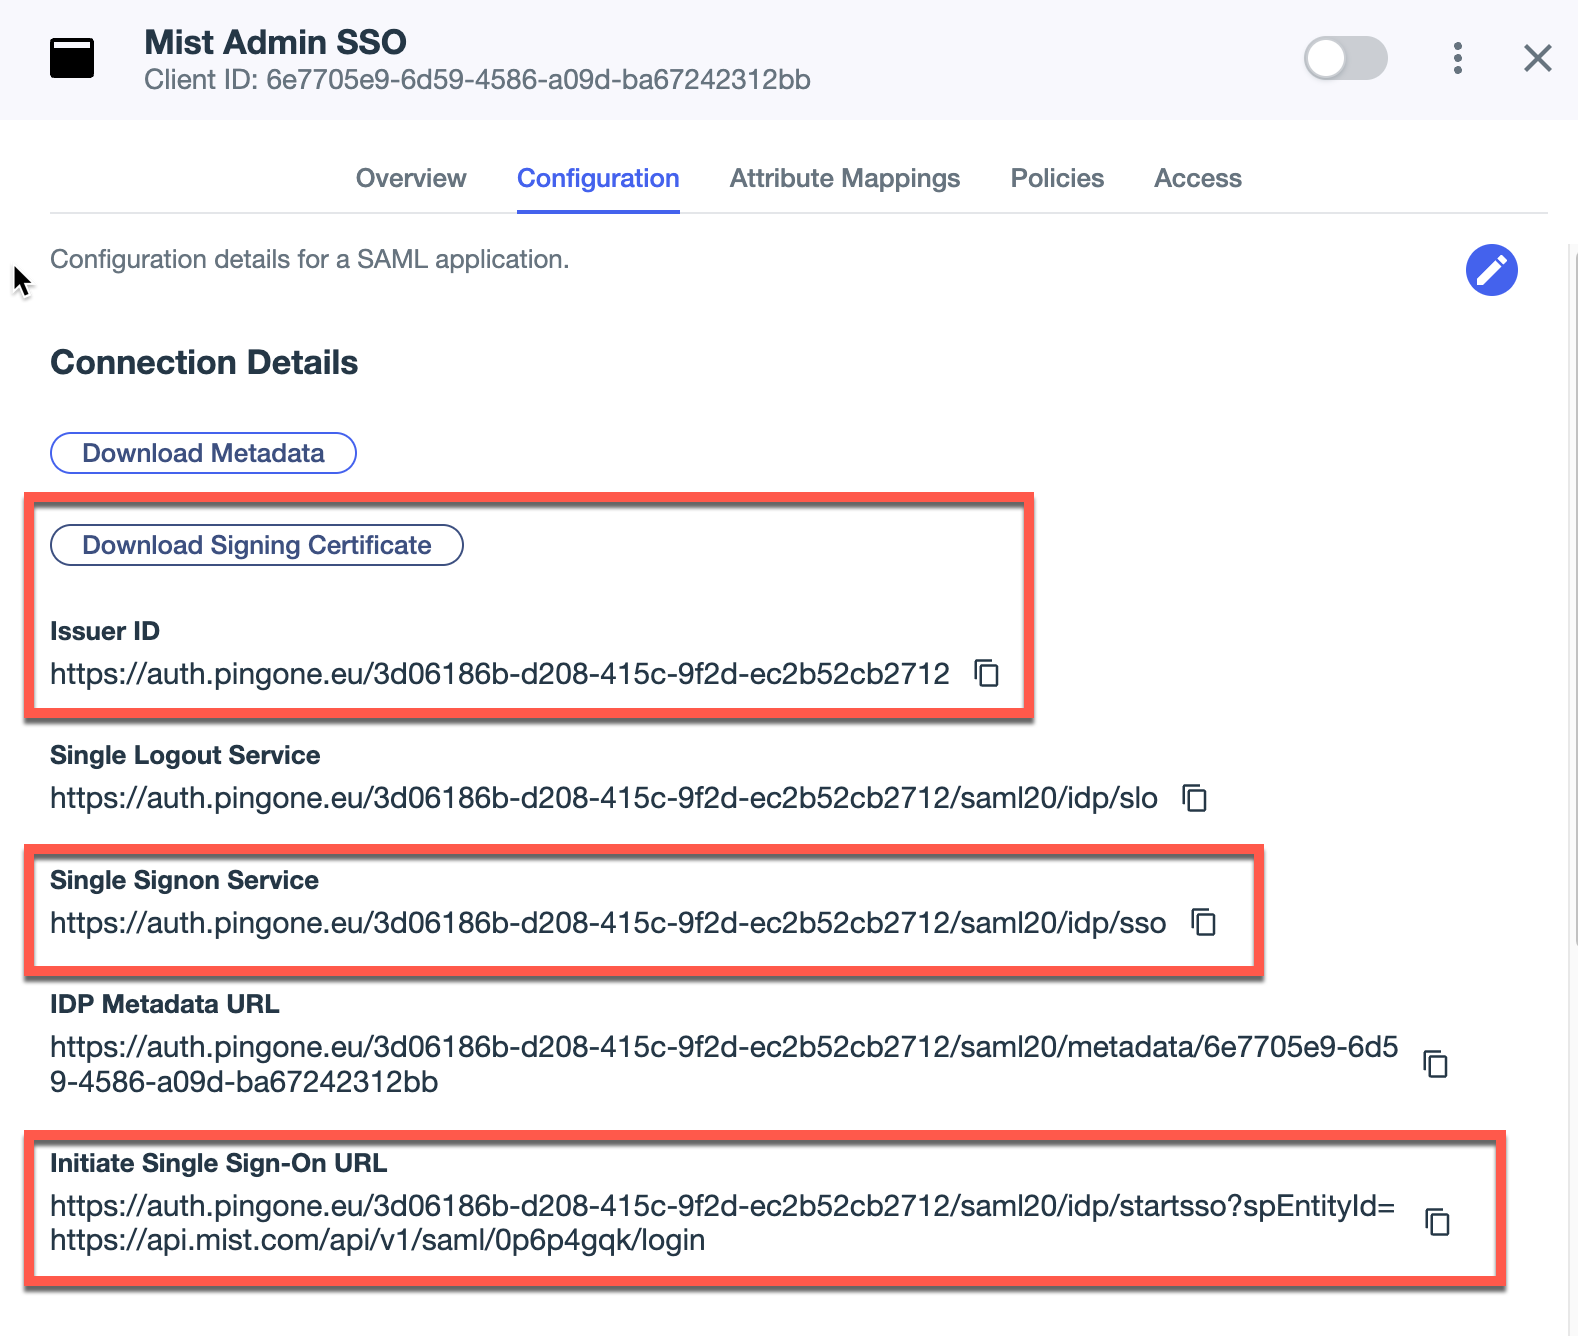1578x1336 pixels.
Task: Click the Mist Admin SSO application icon
Action: coord(72,58)
